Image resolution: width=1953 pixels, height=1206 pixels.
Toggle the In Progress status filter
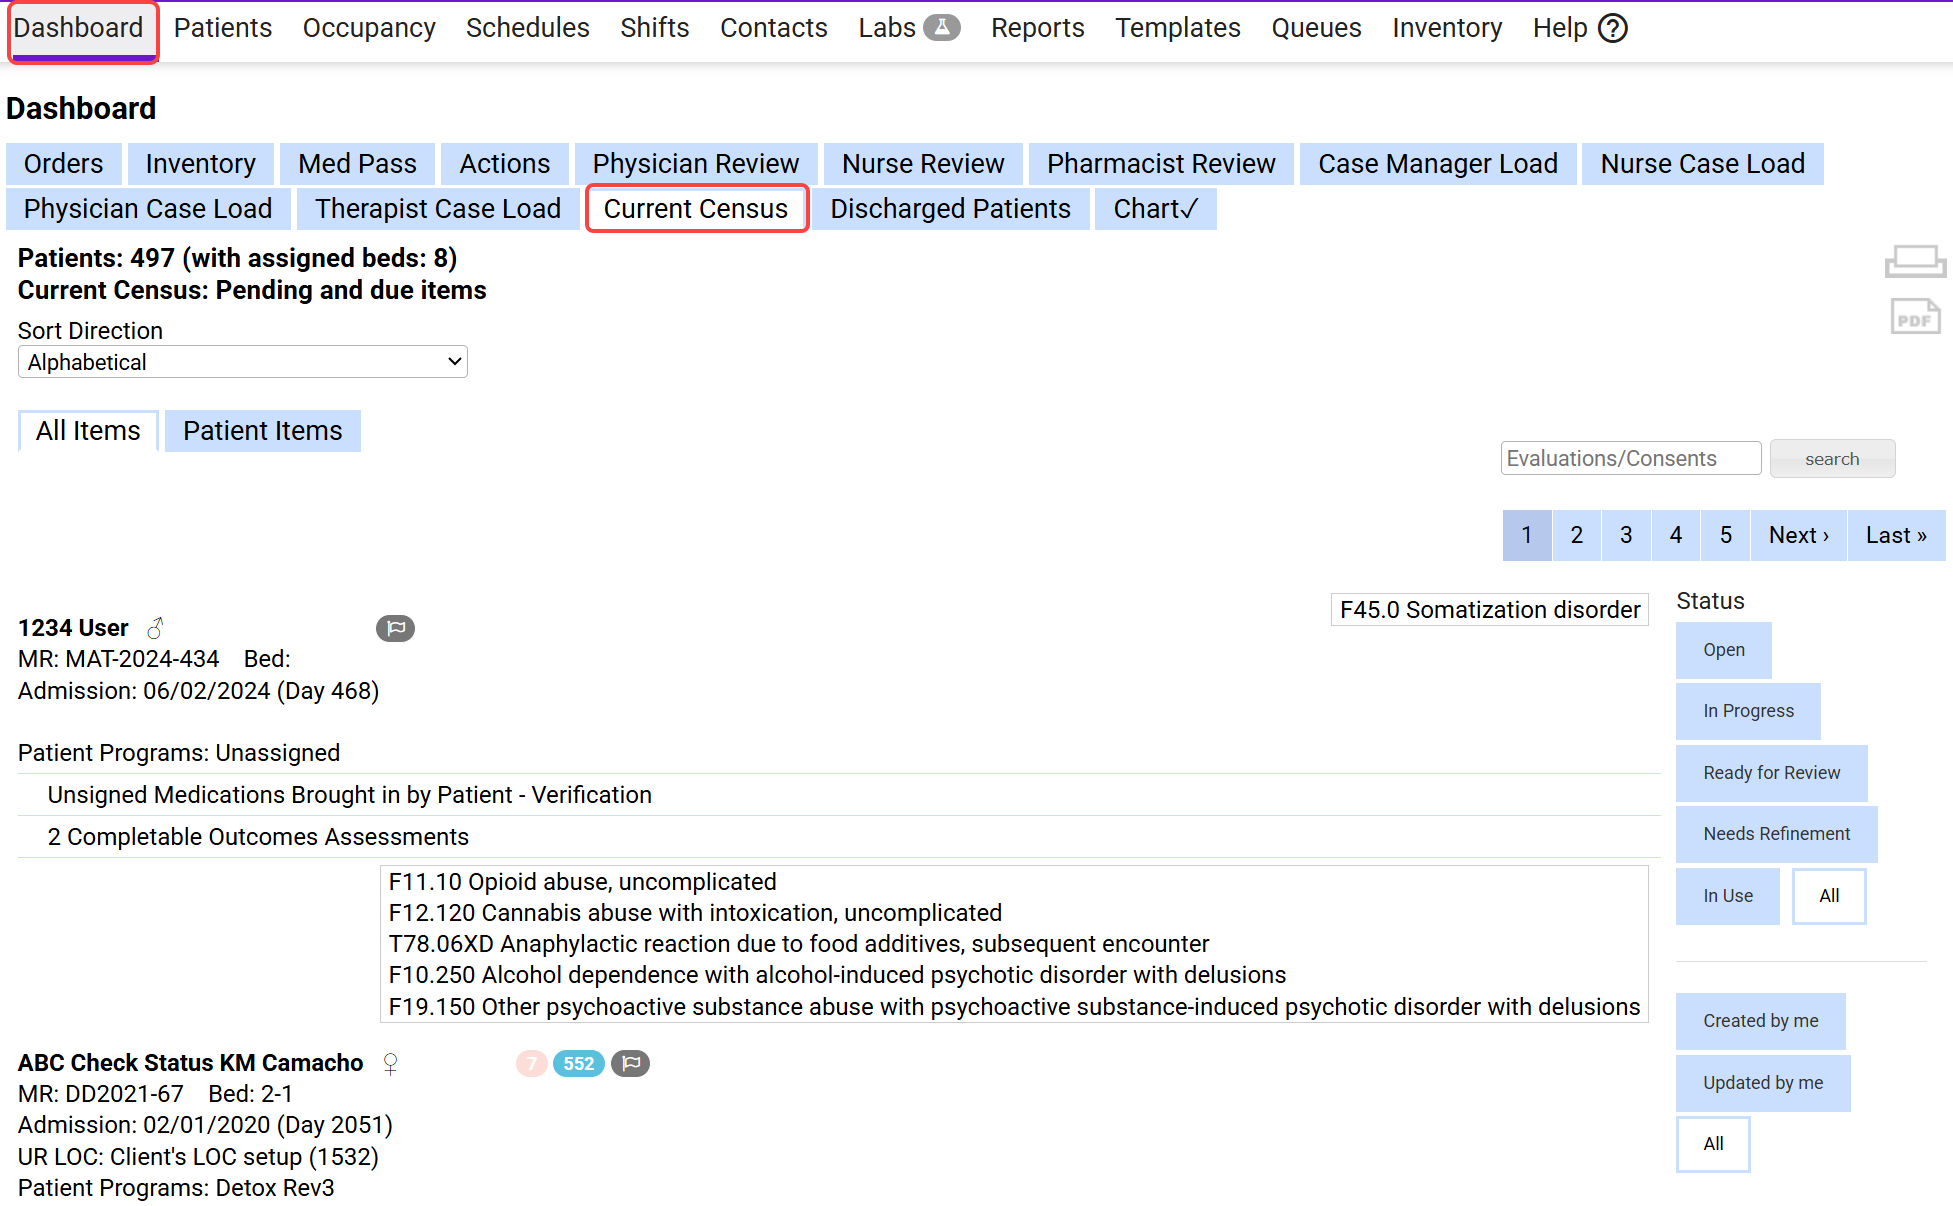(1747, 711)
